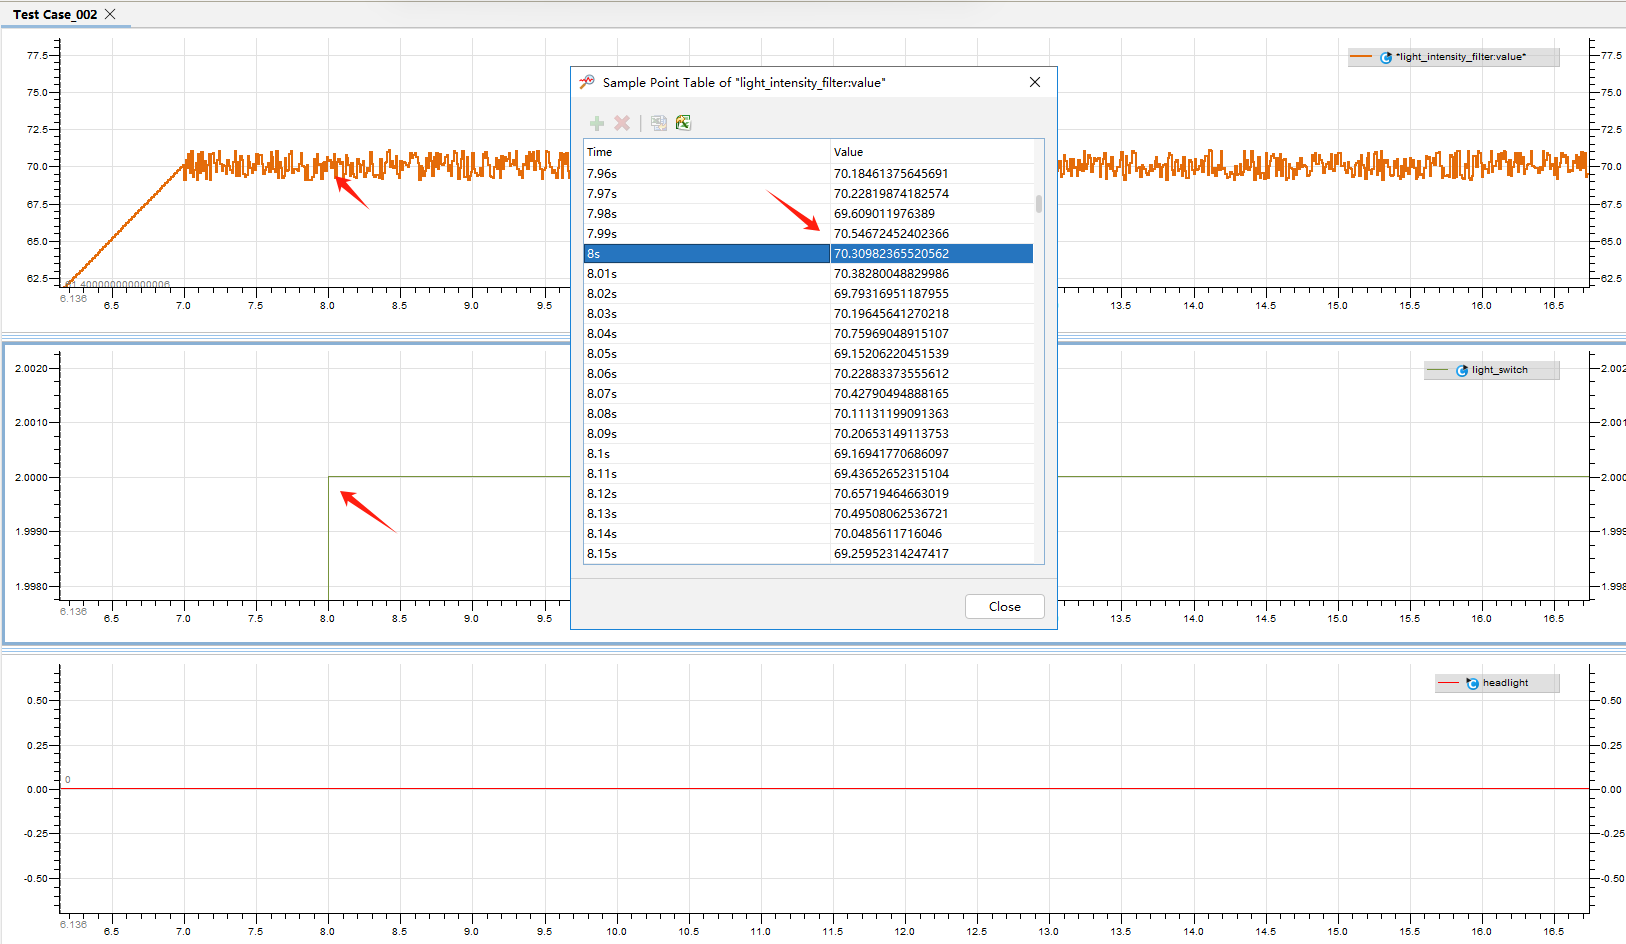Viewport: 1626px width, 944px height.
Task: Click the Time column header
Action: click(707, 152)
